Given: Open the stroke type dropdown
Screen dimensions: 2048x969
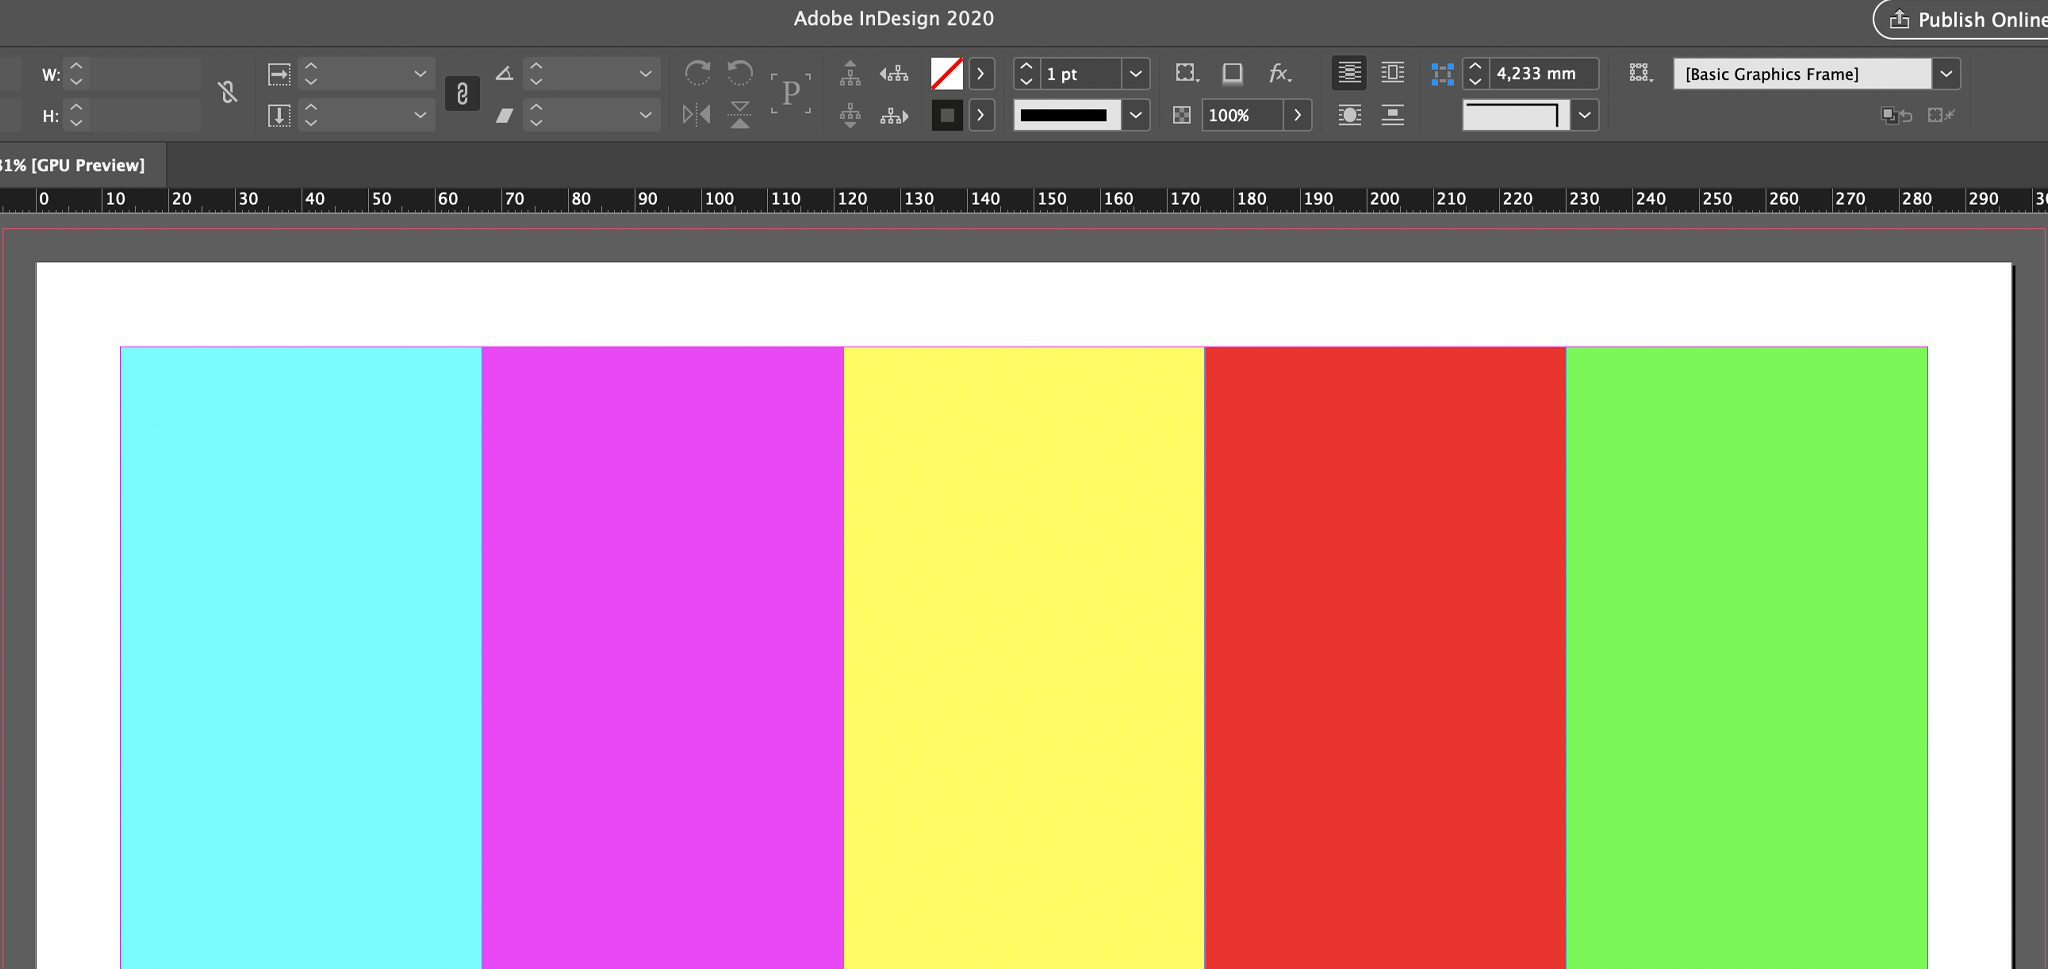Looking at the screenshot, I should (x=1136, y=114).
